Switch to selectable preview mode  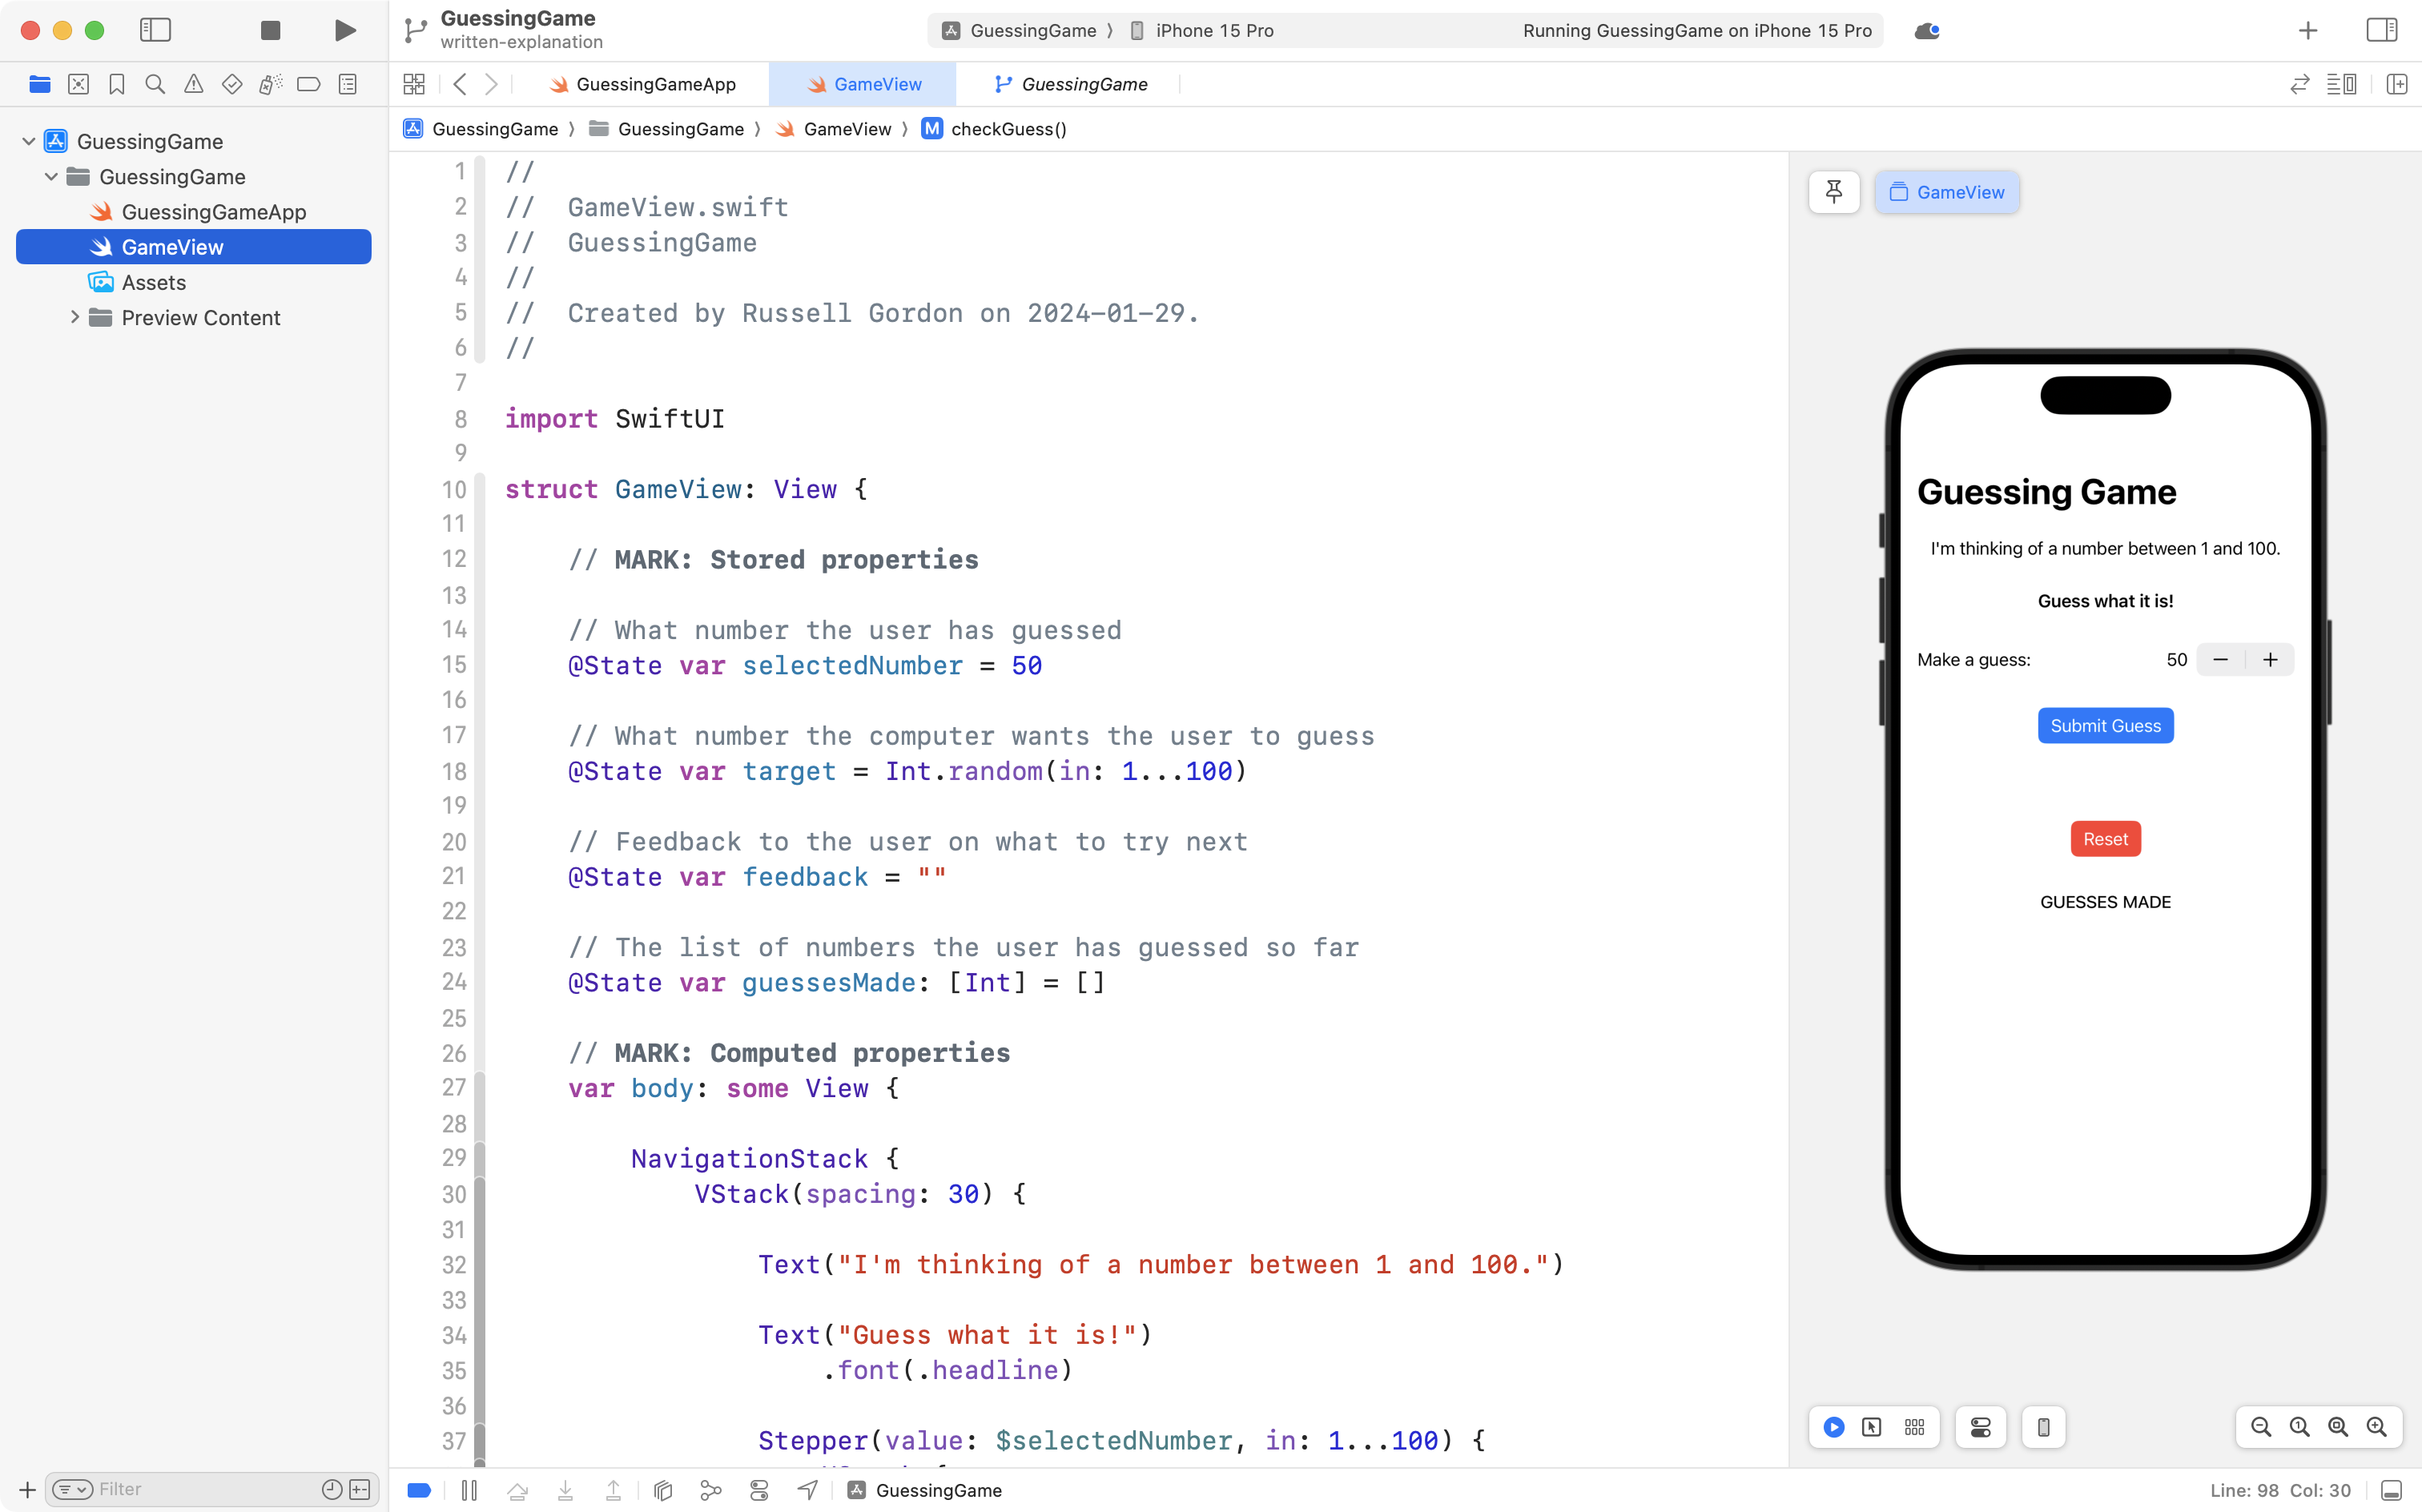(1871, 1427)
